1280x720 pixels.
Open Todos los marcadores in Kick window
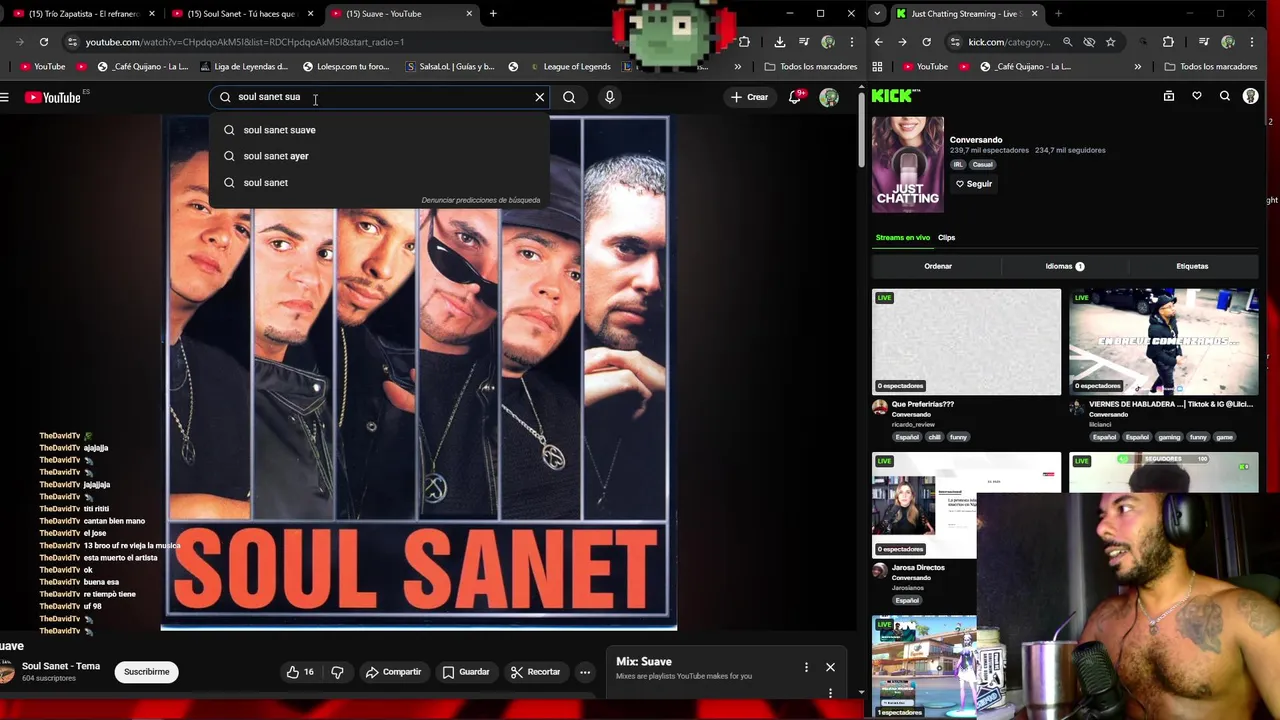[1211, 67]
